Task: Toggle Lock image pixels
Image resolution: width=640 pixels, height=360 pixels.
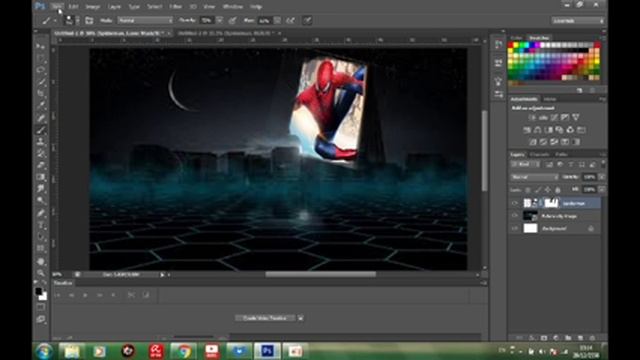Action: tap(538, 190)
